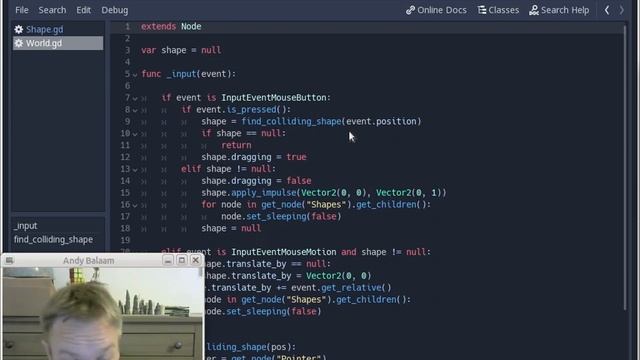Click 'return' keyword on line 11
The height and width of the screenshot is (360, 640).
point(236,145)
